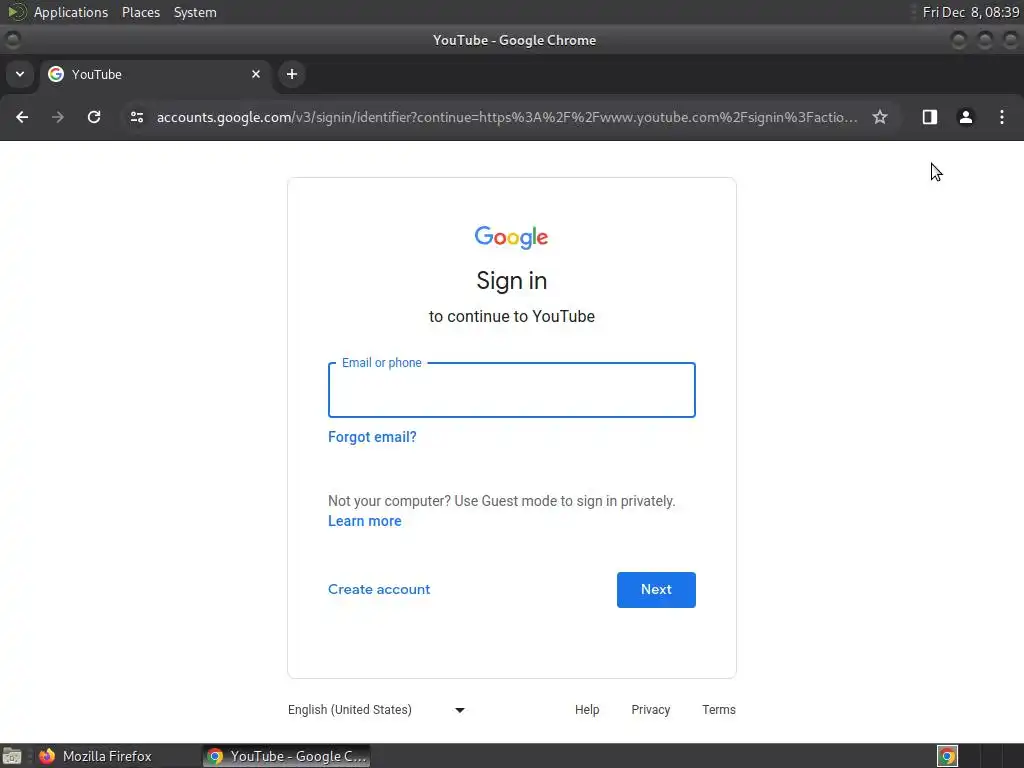
Task: Click the Forgot email? link
Action: tap(372, 437)
